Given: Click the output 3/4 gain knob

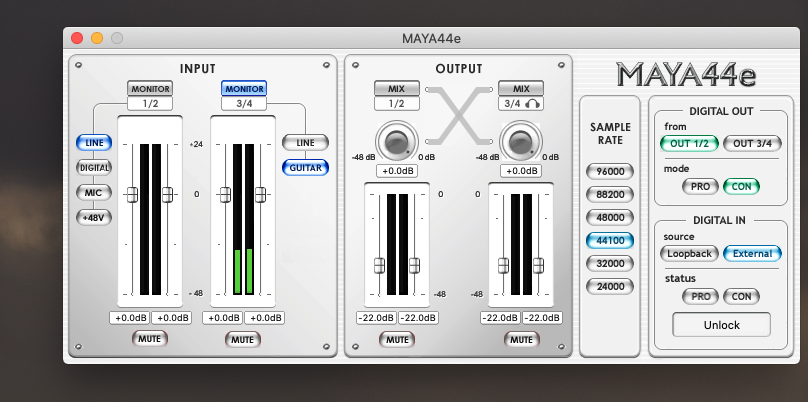Looking at the screenshot, I should [x=520, y=141].
